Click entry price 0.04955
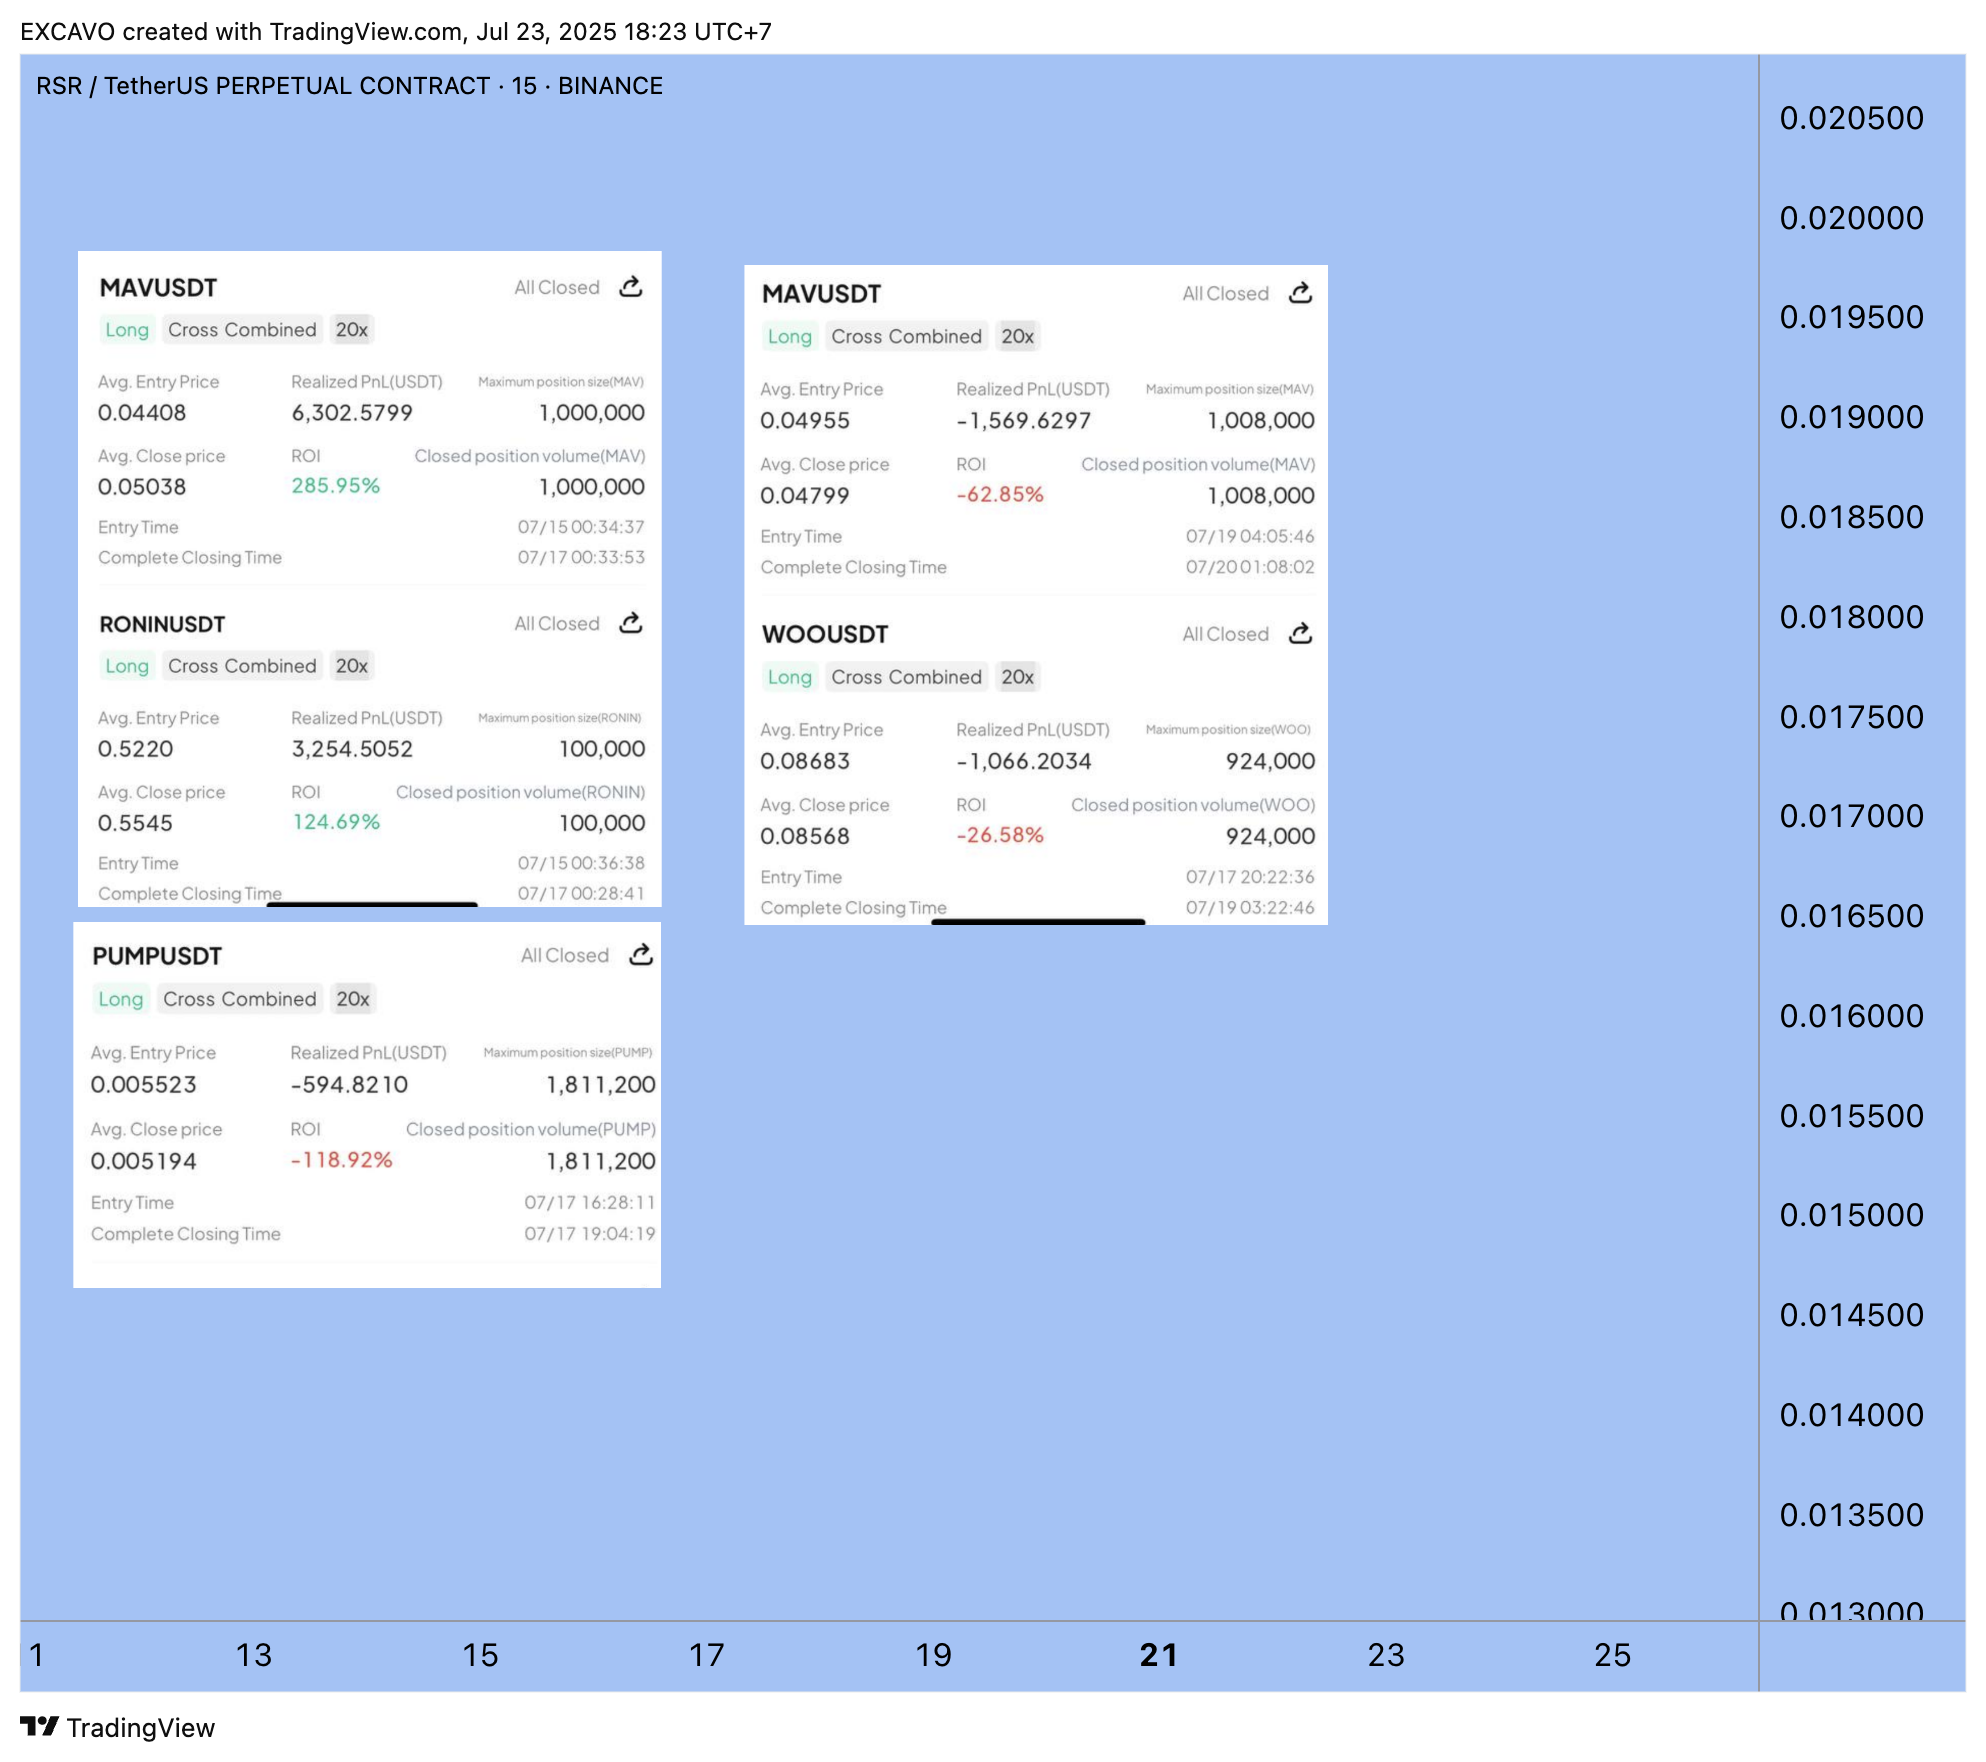The width and height of the screenshot is (1986, 1762). coord(805,420)
